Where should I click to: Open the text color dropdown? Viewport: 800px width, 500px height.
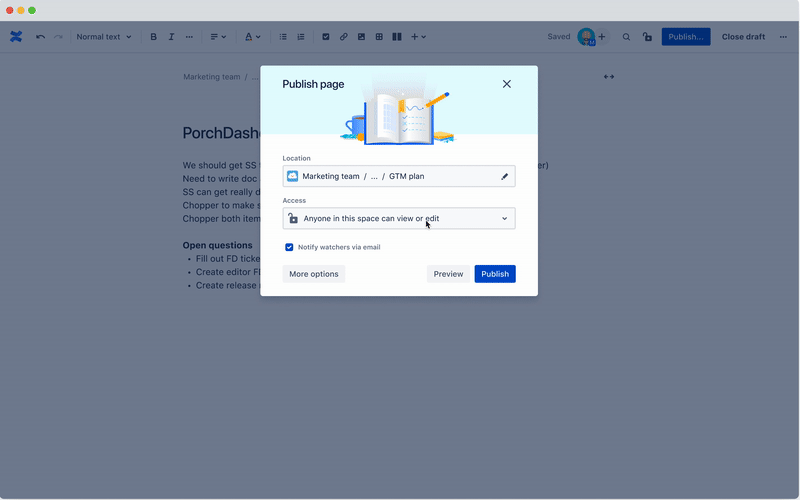point(253,37)
